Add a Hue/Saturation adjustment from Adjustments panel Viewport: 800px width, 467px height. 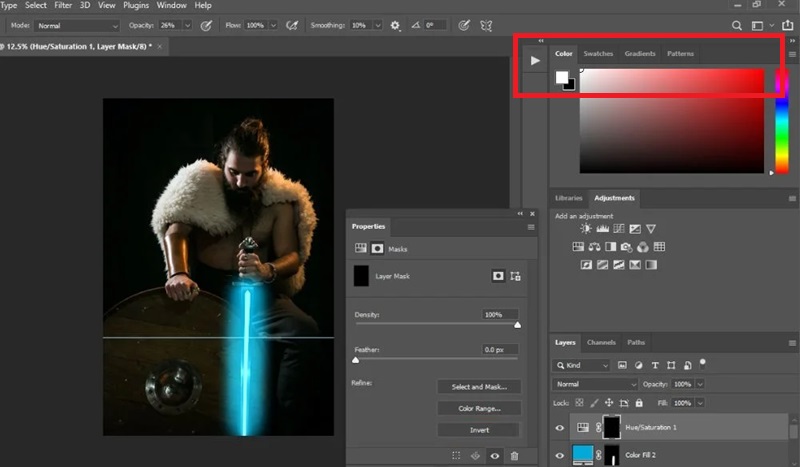578,247
